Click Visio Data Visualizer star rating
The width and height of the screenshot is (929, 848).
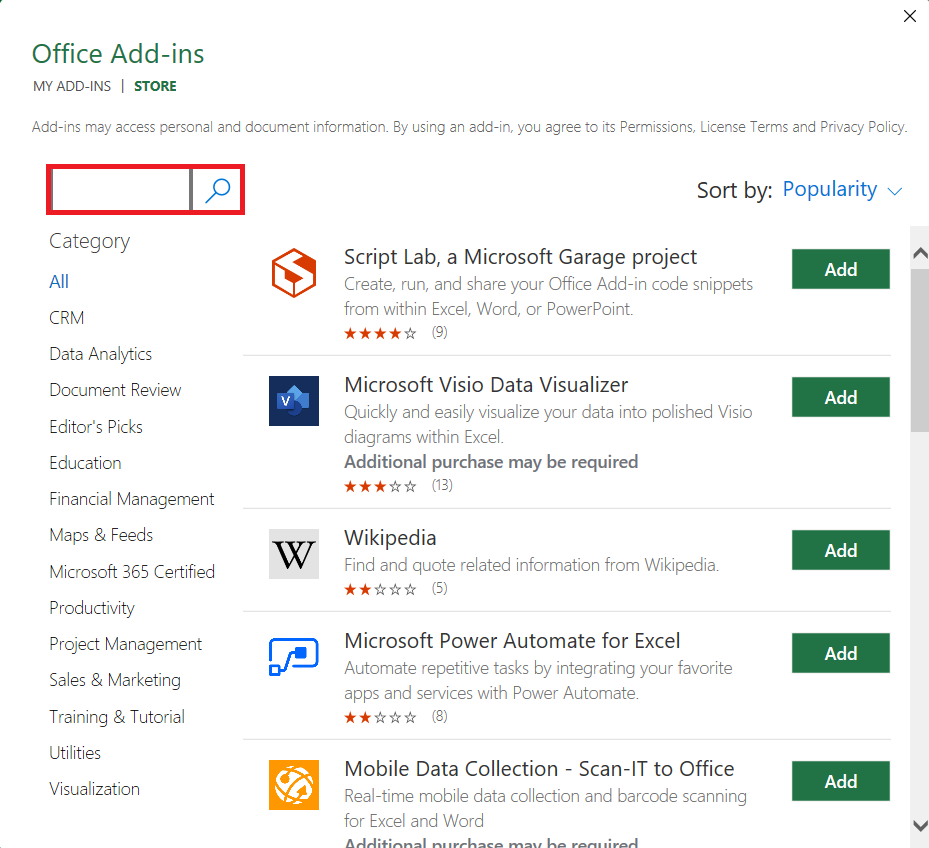[x=380, y=487]
